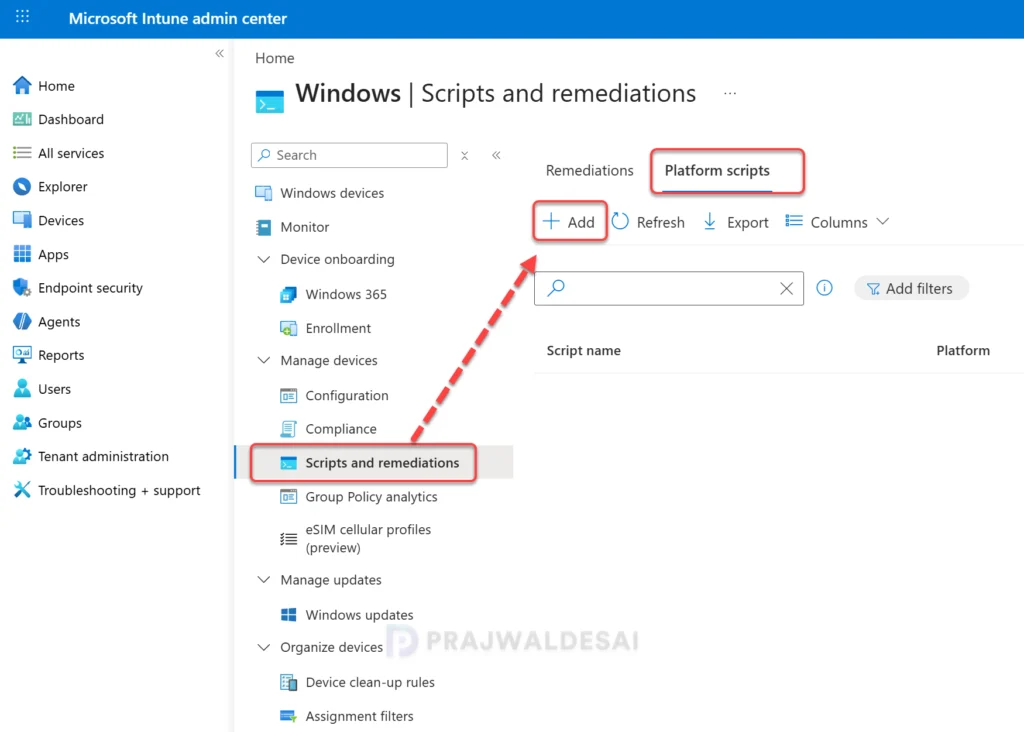Sort by the Script name column header
The image size is (1024, 732).
[583, 351]
